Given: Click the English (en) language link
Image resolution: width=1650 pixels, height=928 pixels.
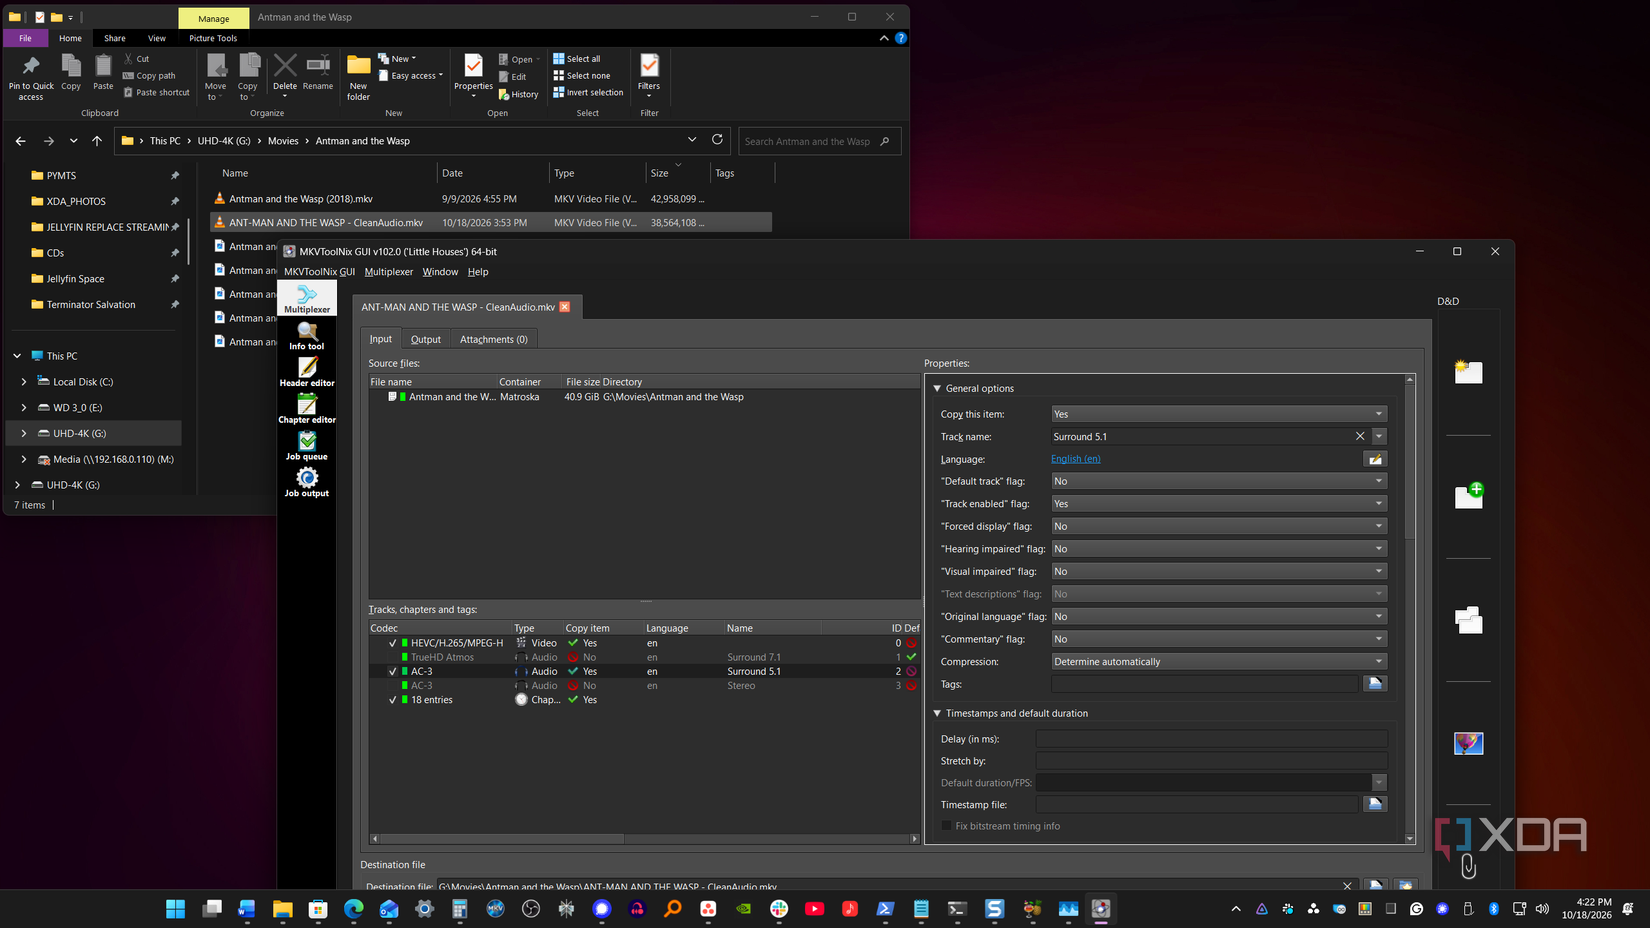Looking at the screenshot, I should pos(1075,459).
